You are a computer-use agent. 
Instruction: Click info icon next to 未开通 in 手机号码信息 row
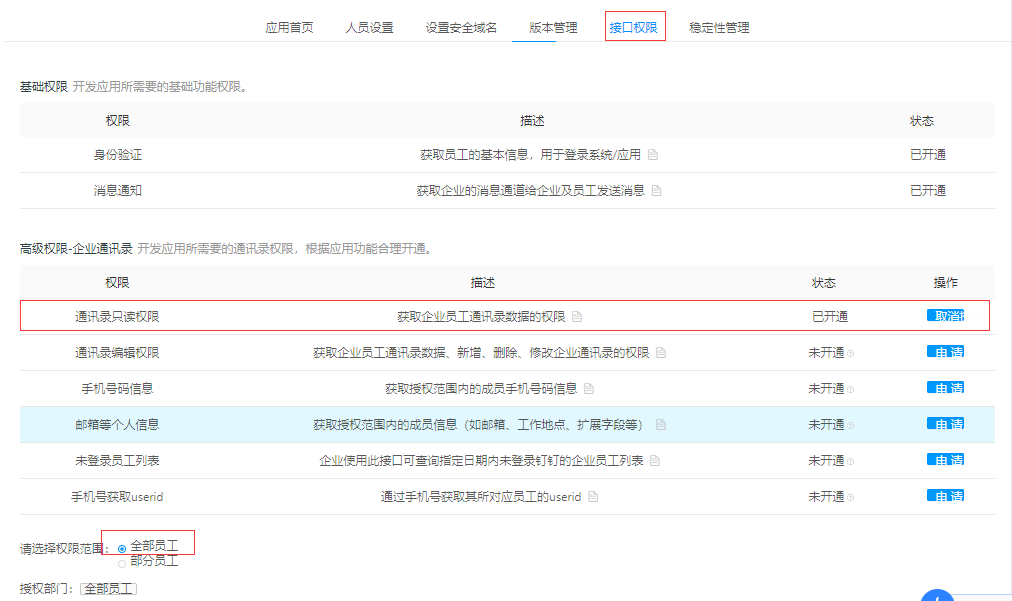point(851,389)
